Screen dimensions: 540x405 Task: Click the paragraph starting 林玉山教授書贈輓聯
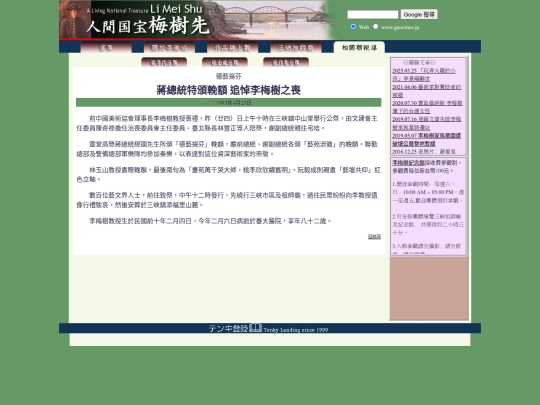click(228, 175)
